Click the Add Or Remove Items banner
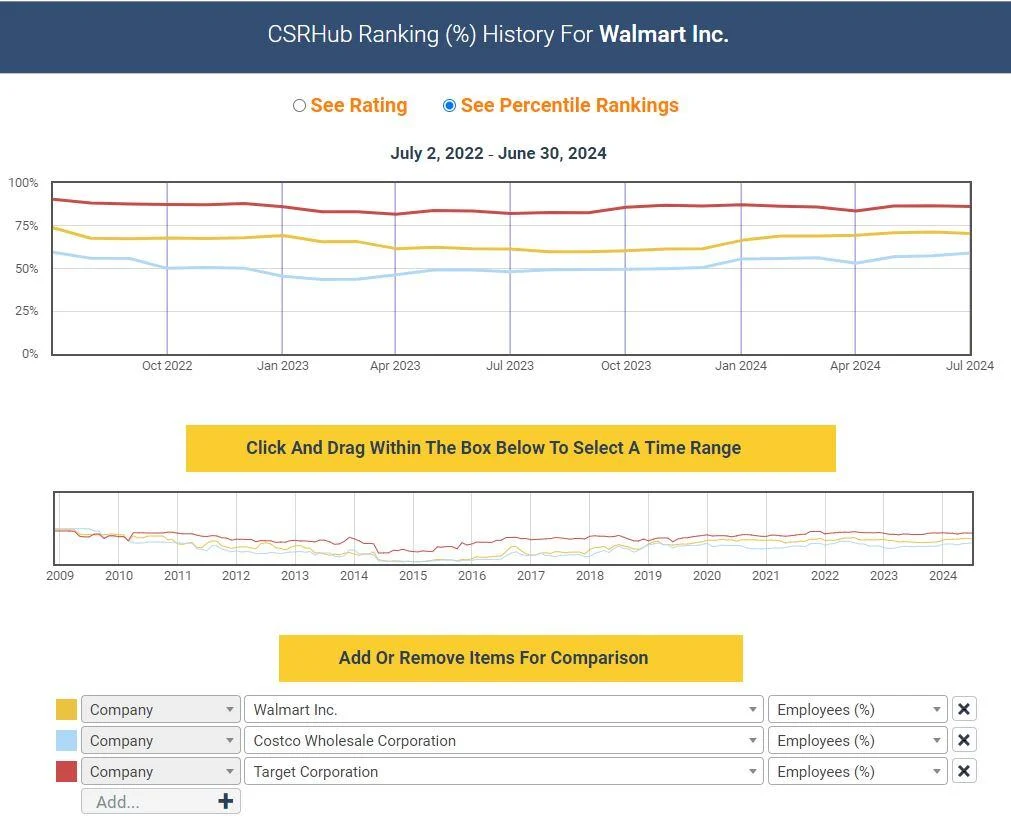Image resolution: width=1011 pixels, height=831 pixels. coord(510,658)
